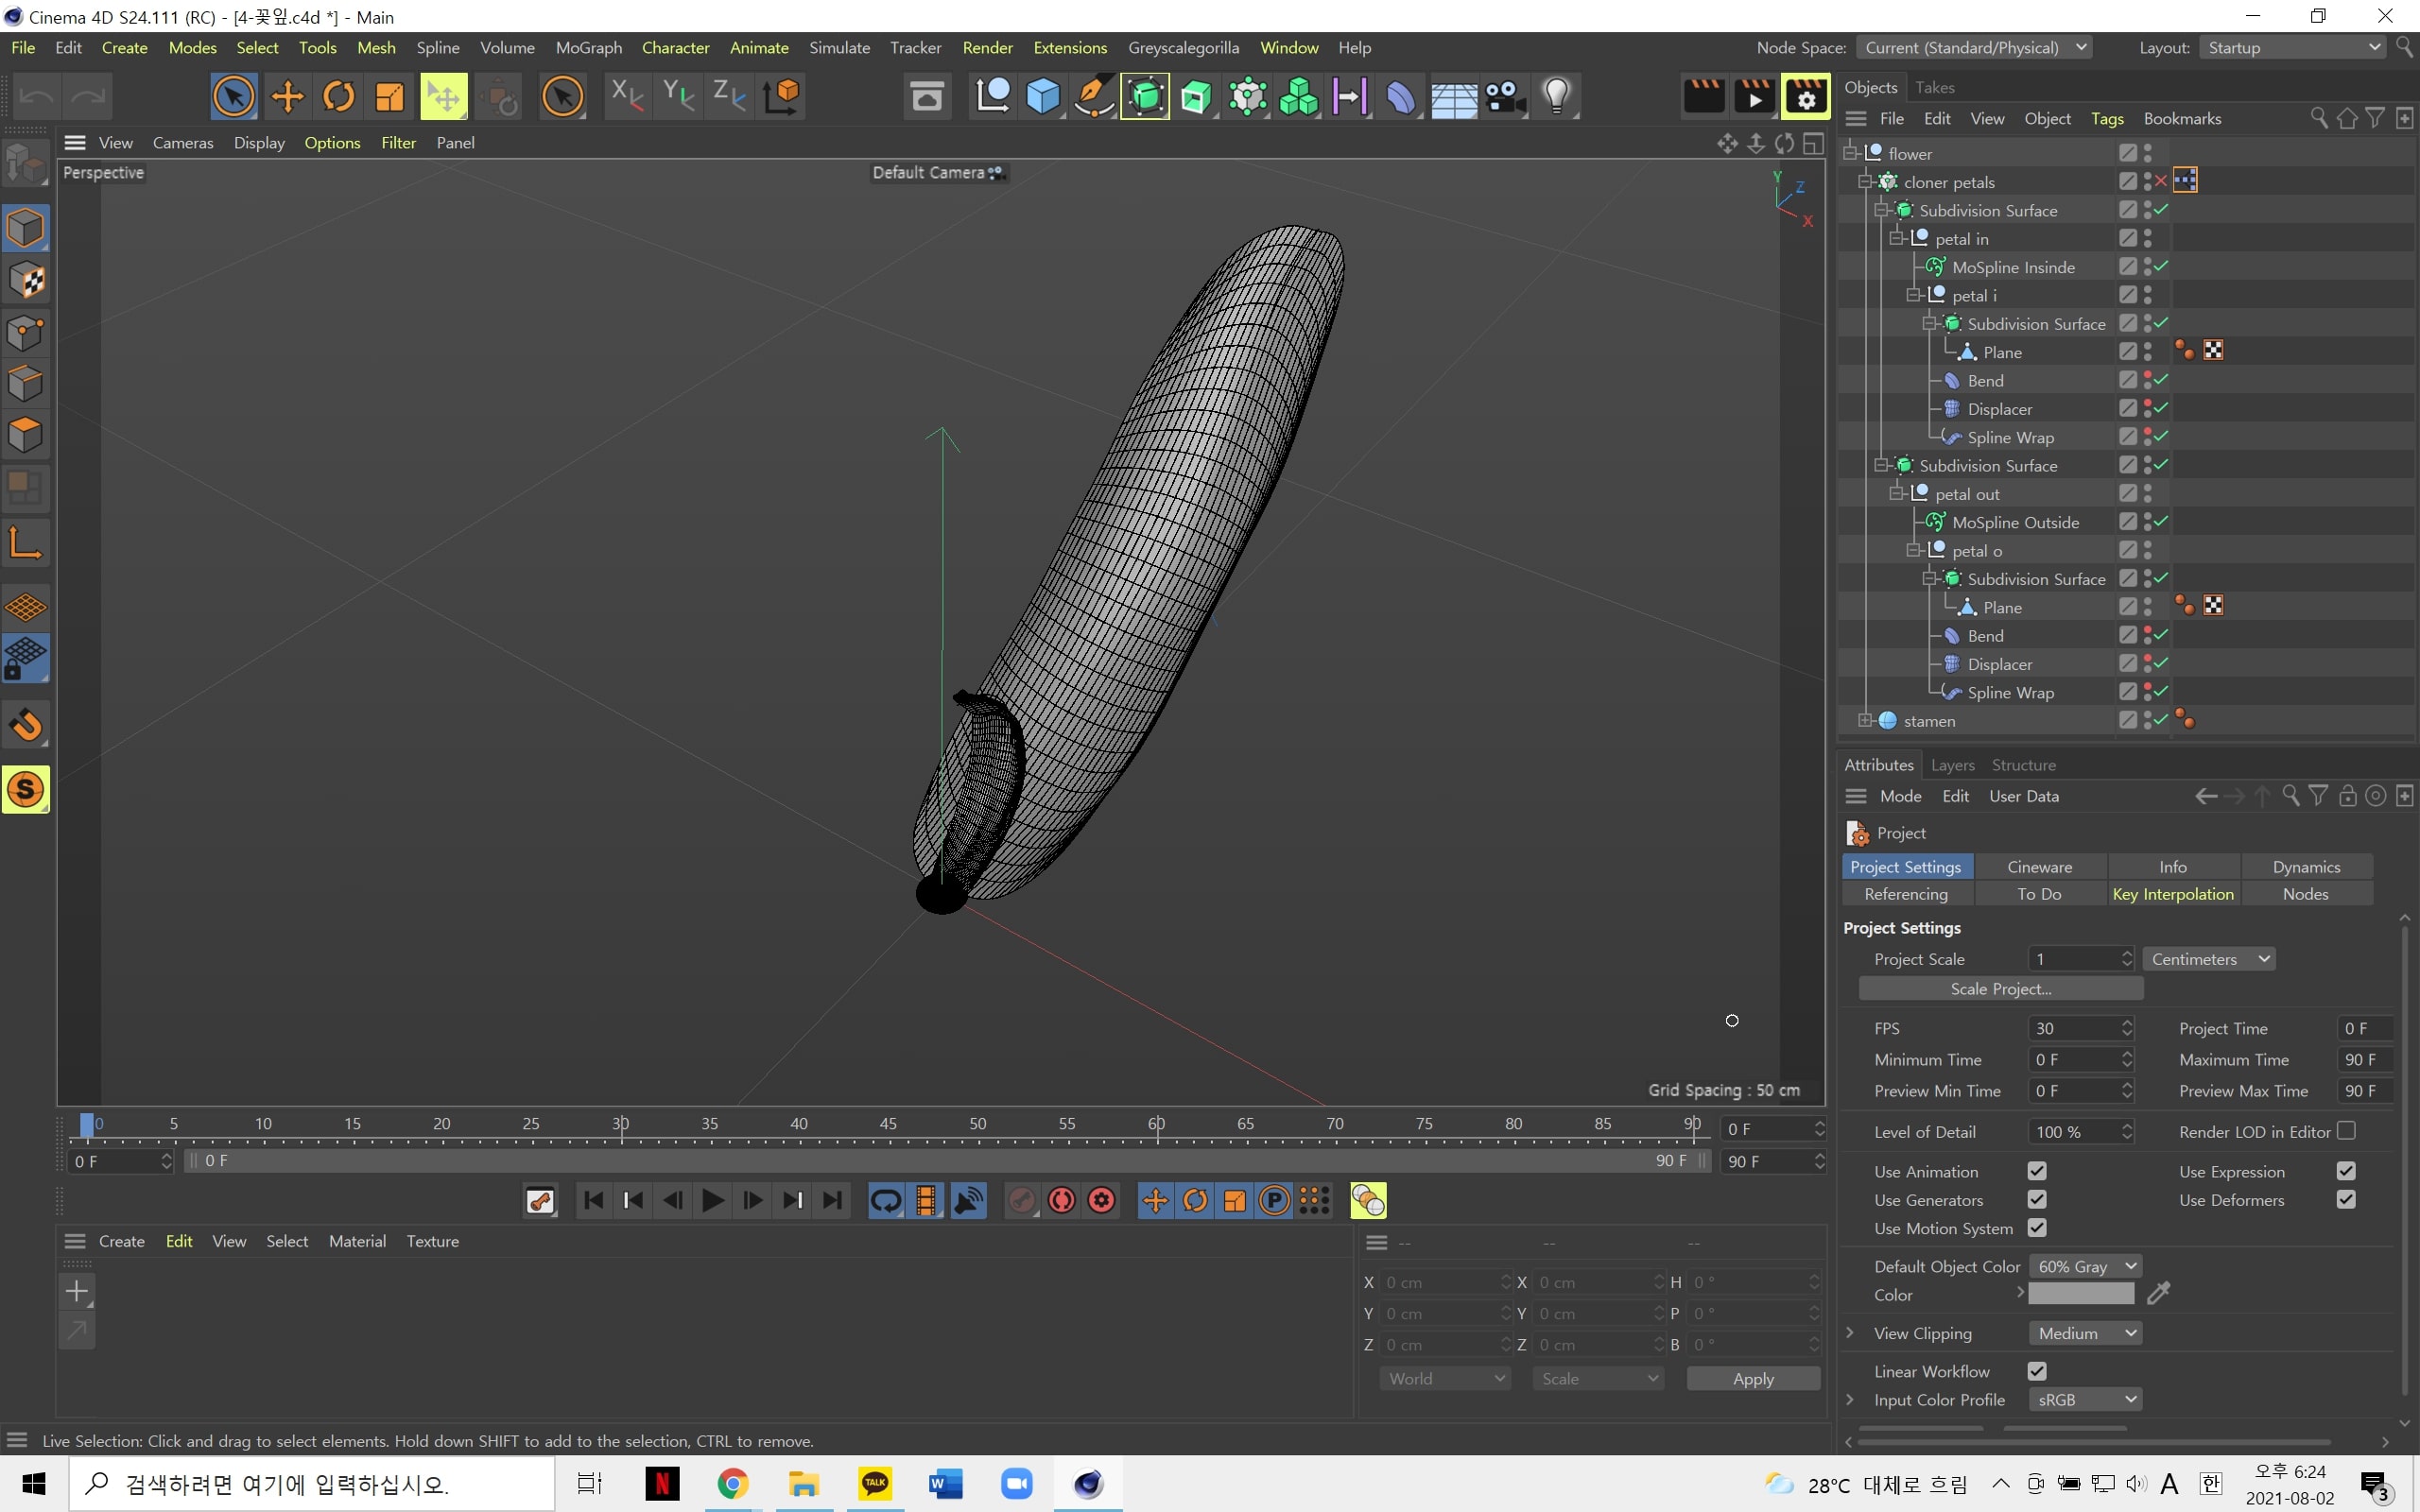Switch to the Takes tab
The height and width of the screenshot is (1512, 2420).
[1934, 88]
